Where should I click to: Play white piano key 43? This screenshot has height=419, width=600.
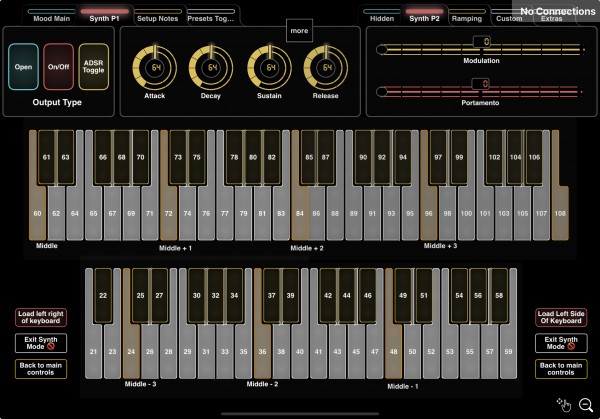pos(337,351)
